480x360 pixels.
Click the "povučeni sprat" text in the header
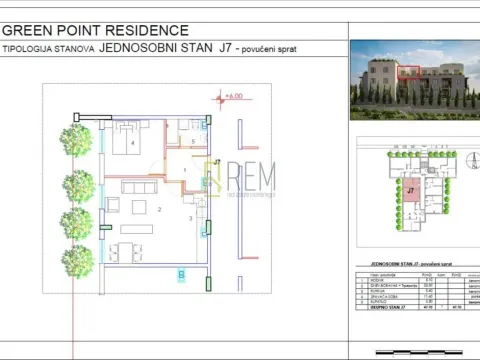[269, 49]
